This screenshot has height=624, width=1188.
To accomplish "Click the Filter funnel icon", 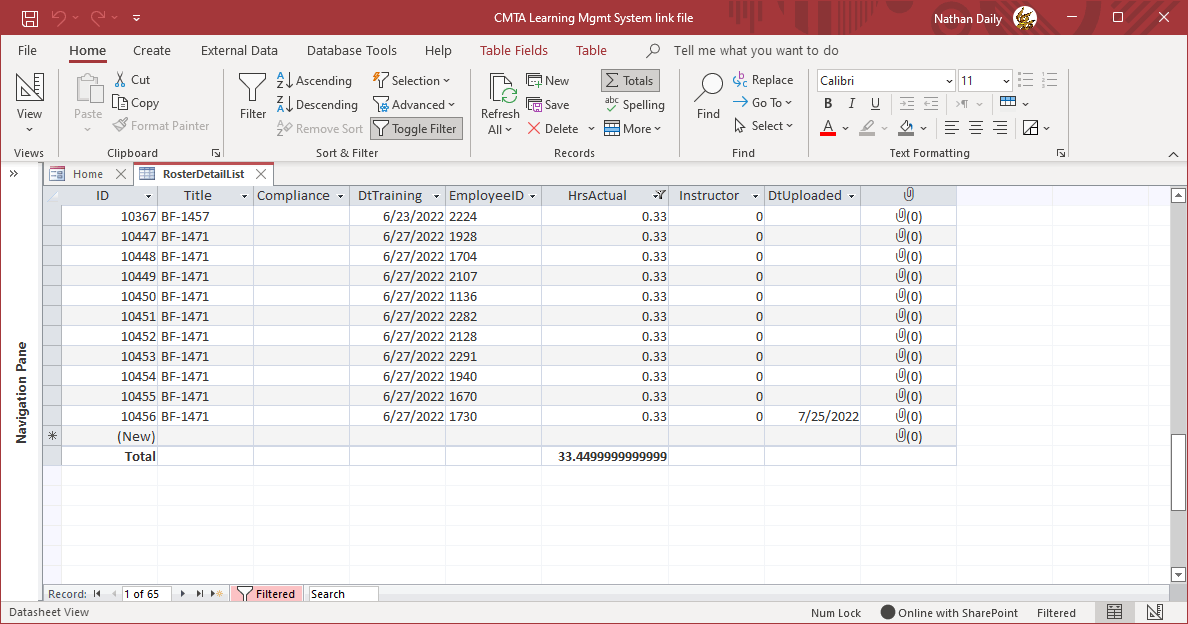I will point(253,88).
